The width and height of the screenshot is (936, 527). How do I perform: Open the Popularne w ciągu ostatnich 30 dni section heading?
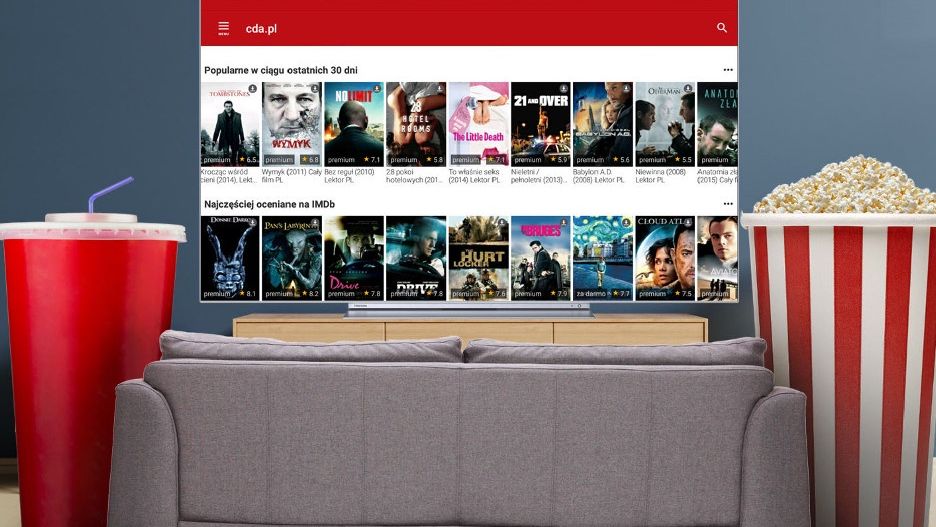(281, 70)
